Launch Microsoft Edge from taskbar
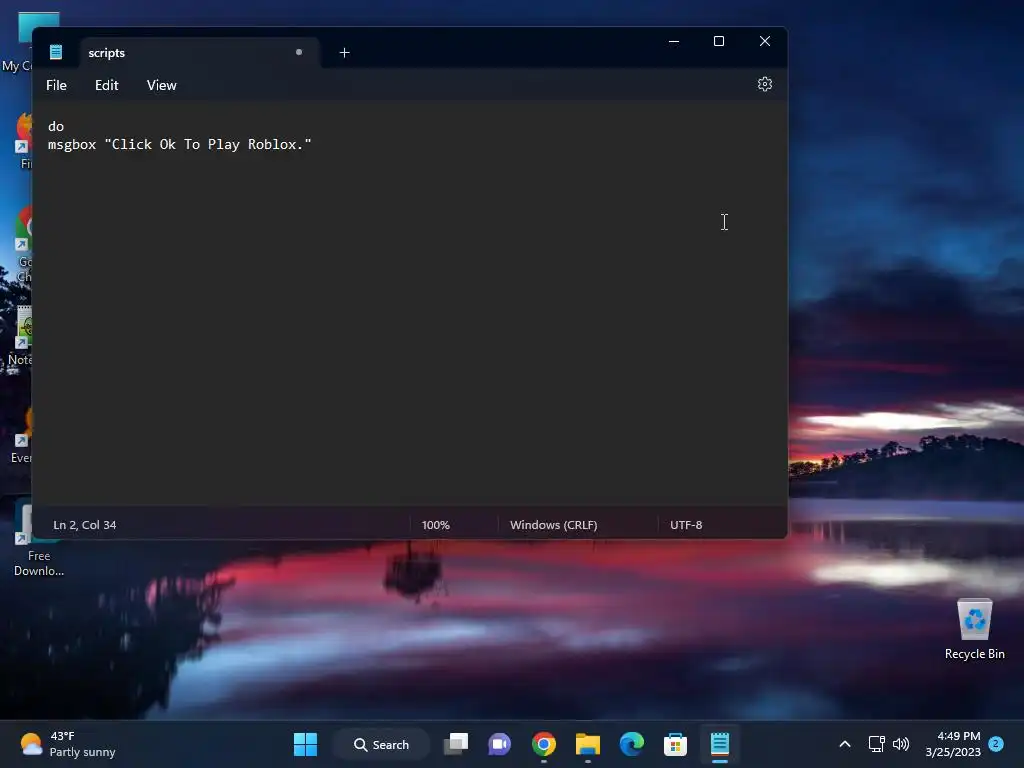 [632, 744]
